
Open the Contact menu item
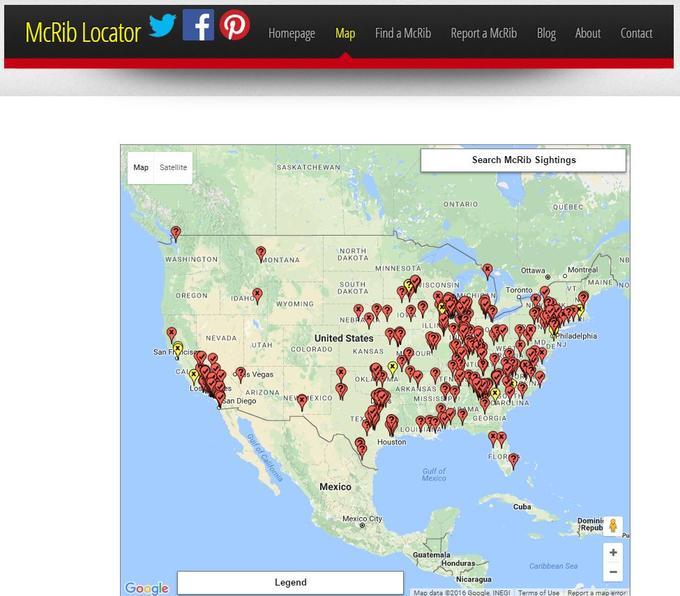636,33
